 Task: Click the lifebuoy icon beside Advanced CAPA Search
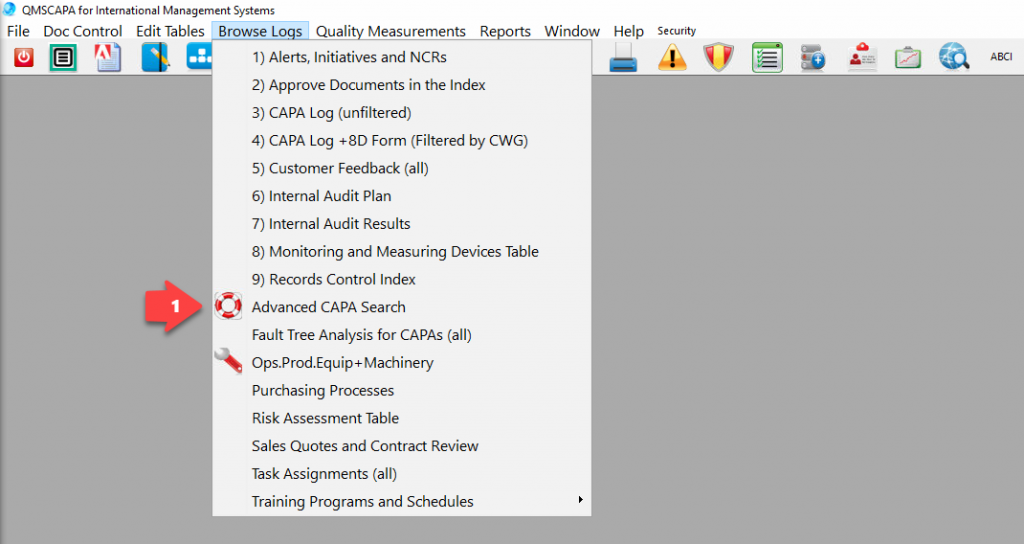coord(229,306)
